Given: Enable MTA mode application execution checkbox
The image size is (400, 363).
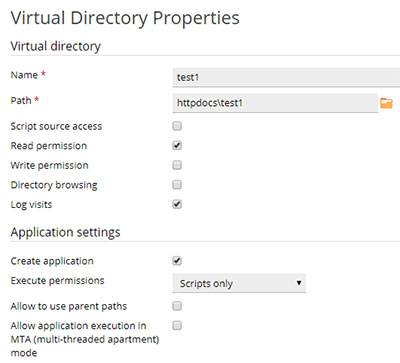Looking at the screenshot, I should [x=177, y=326].
